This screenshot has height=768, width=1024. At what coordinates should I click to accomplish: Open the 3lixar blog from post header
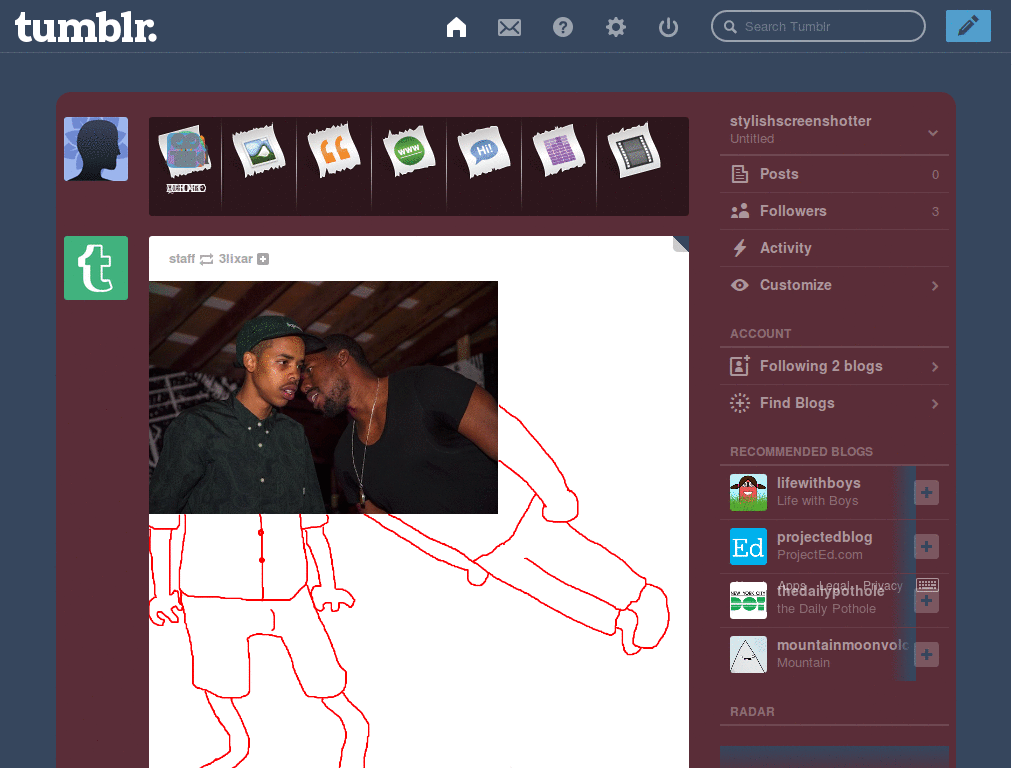tap(235, 259)
